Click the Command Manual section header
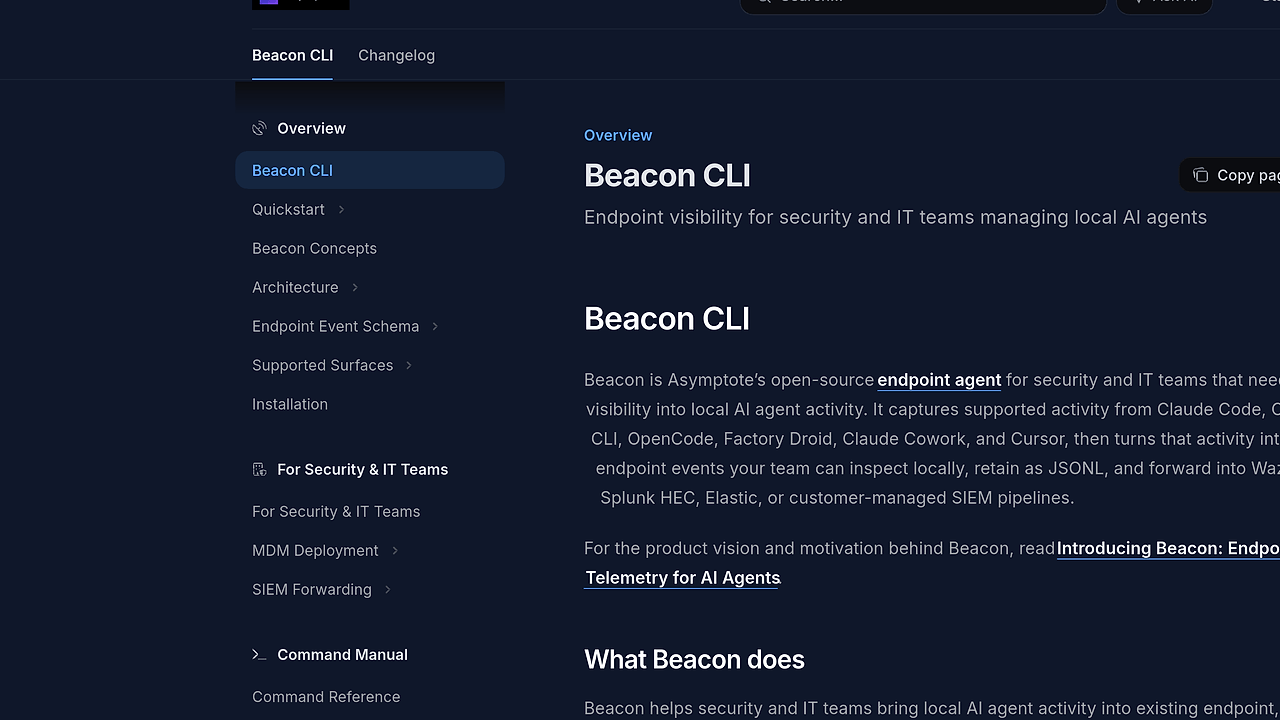The image size is (1280, 720). coord(342,654)
